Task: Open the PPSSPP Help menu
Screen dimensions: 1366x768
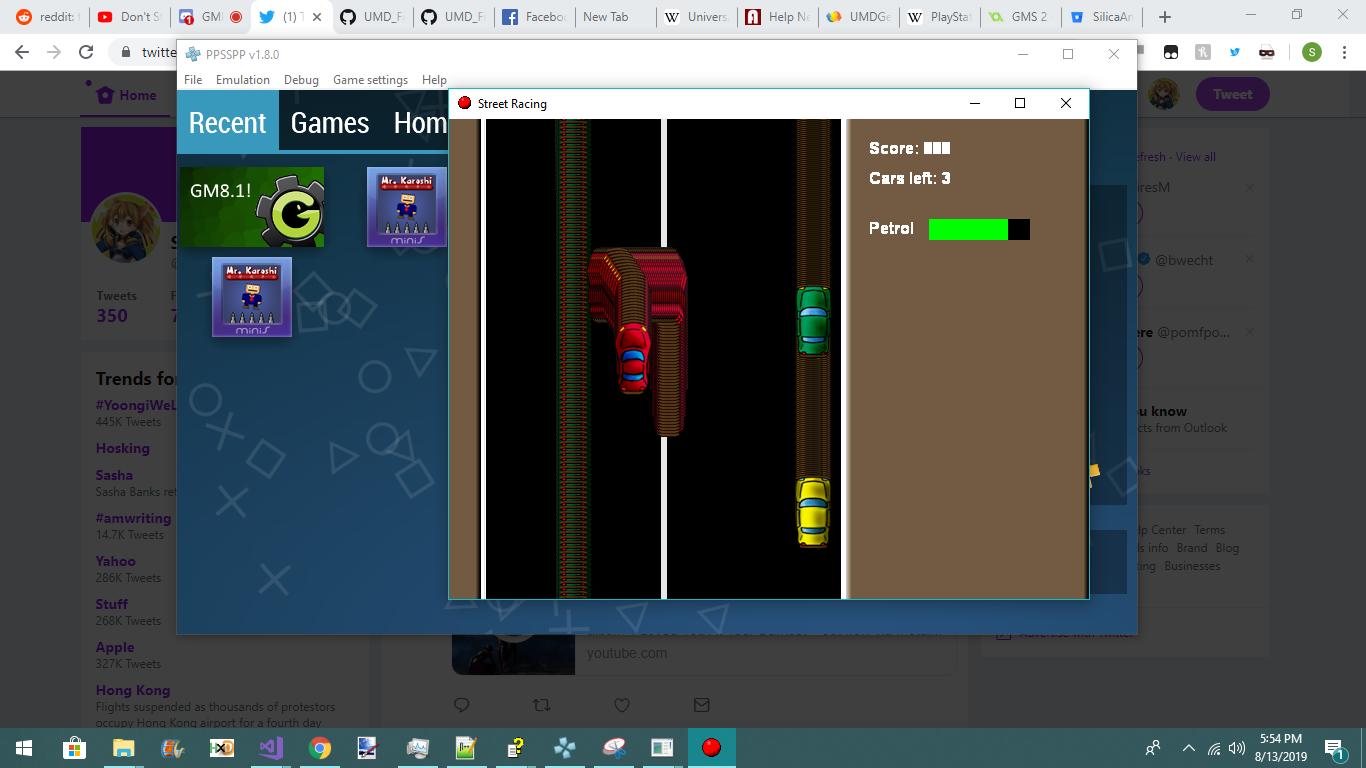Action: point(434,80)
